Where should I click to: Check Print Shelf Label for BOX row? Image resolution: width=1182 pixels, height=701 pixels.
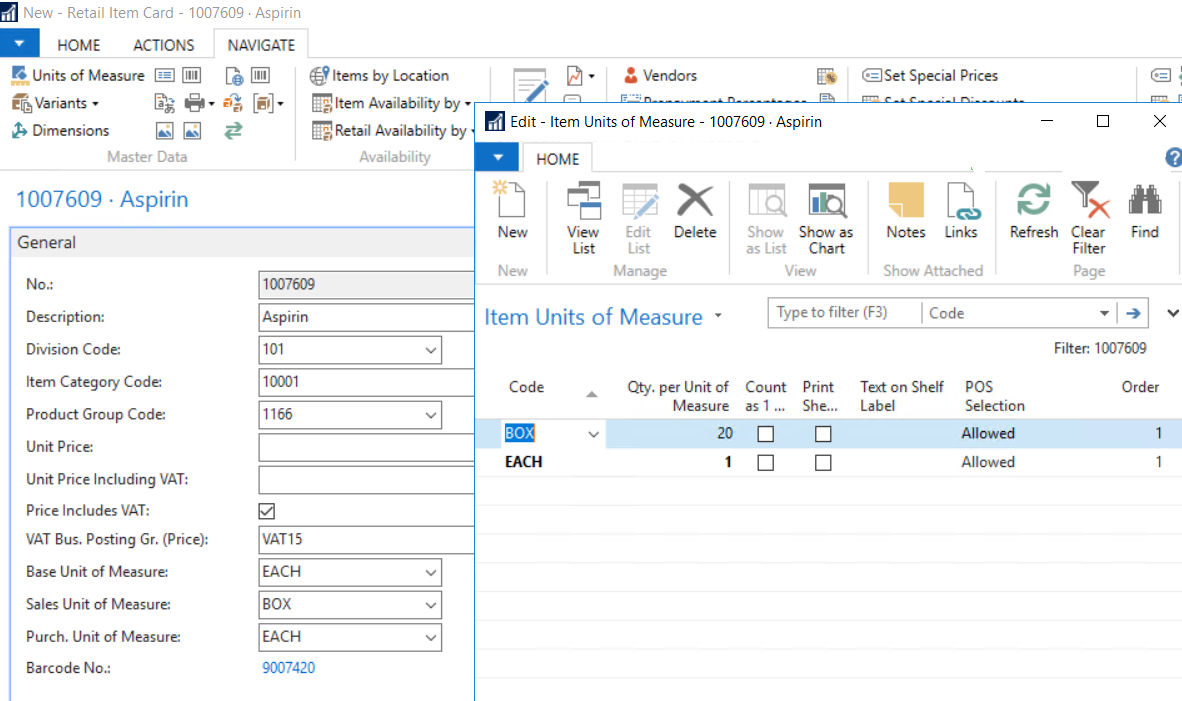coord(823,434)
